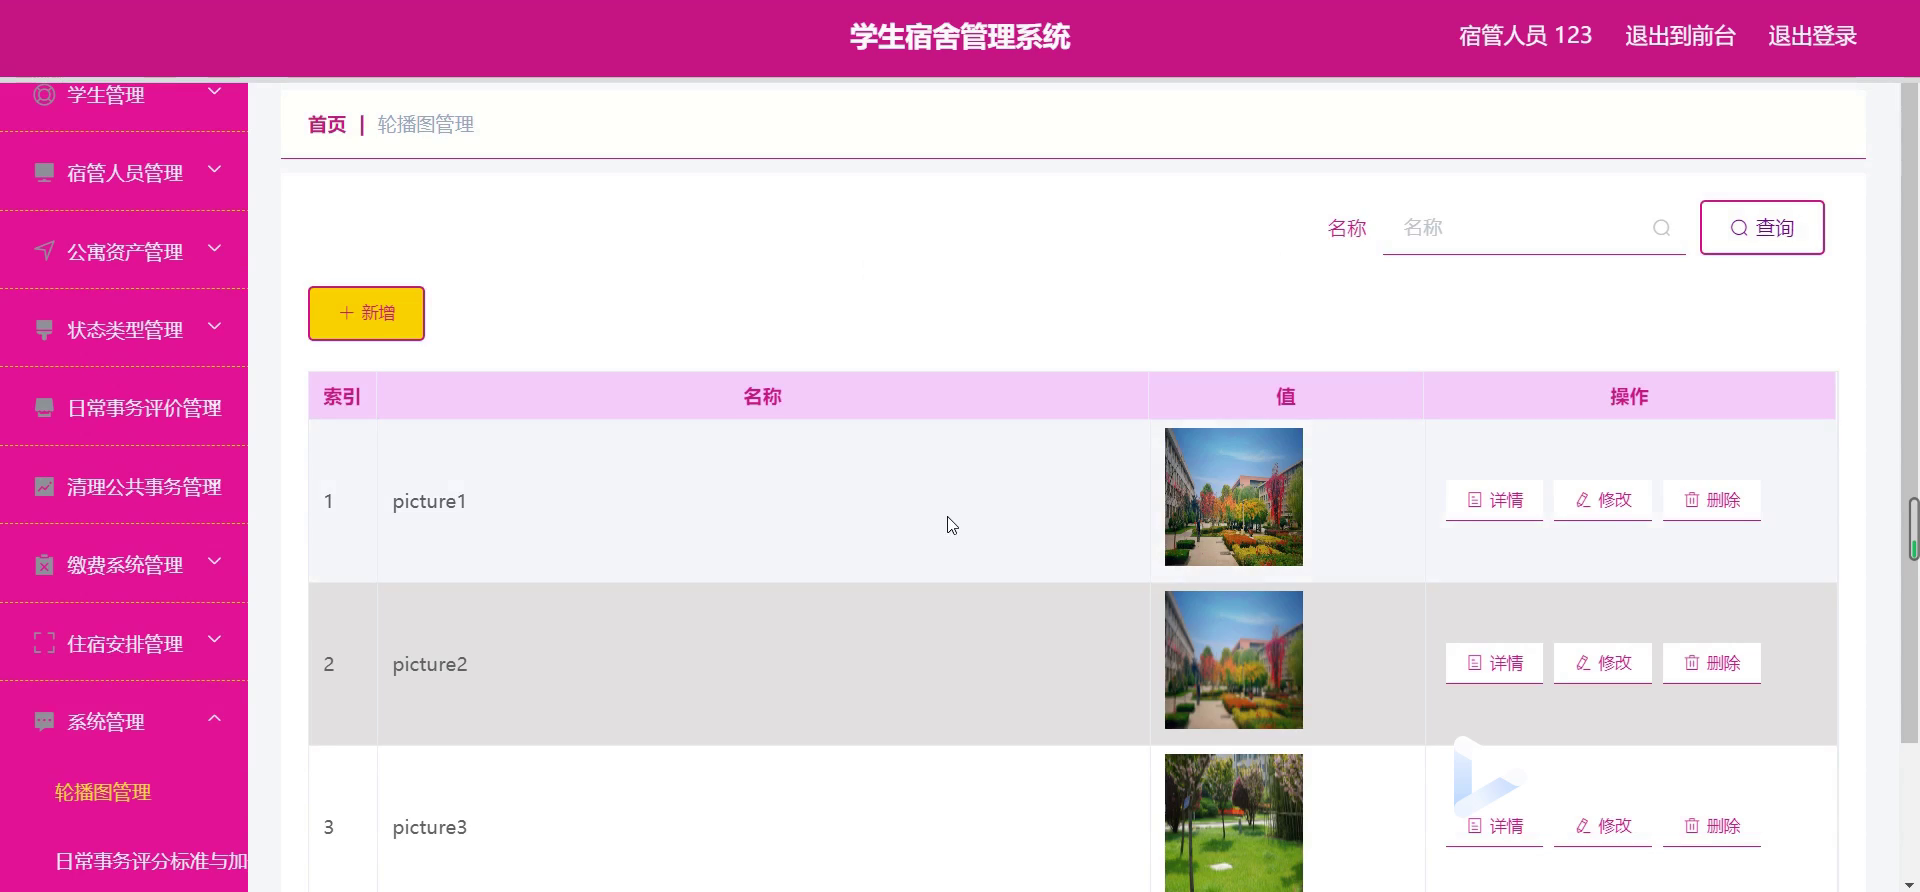The image size is (1920, 892).
Task: Click the magnifier icon inside the 名称 field
Action: [x=1661, y=228]
